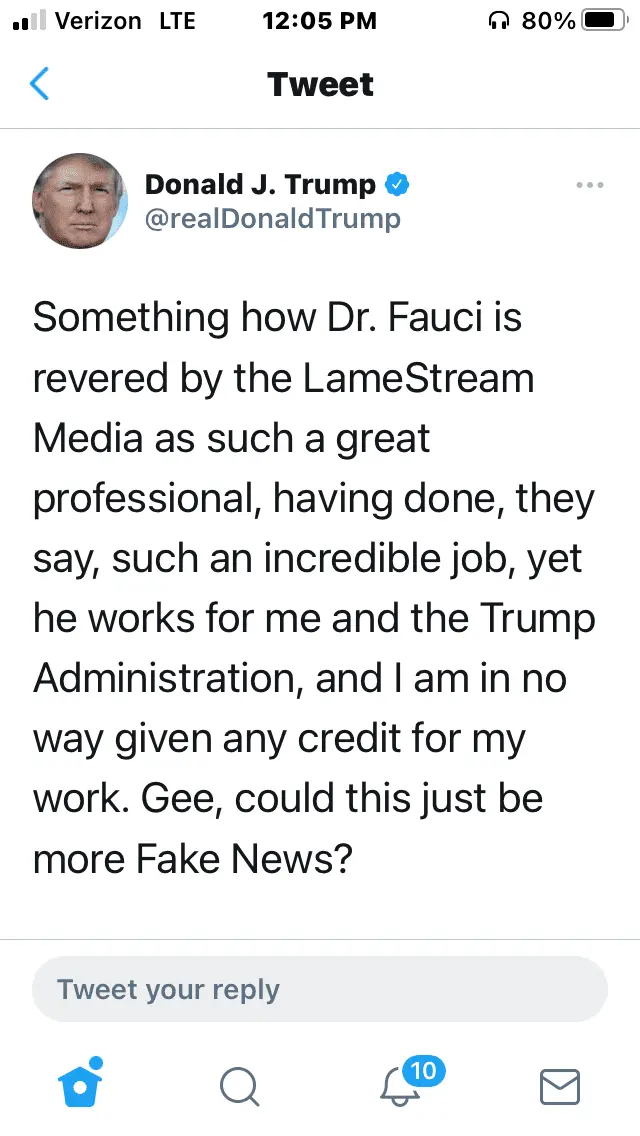Open the Search magnifier tab

tap(239, 1087)
